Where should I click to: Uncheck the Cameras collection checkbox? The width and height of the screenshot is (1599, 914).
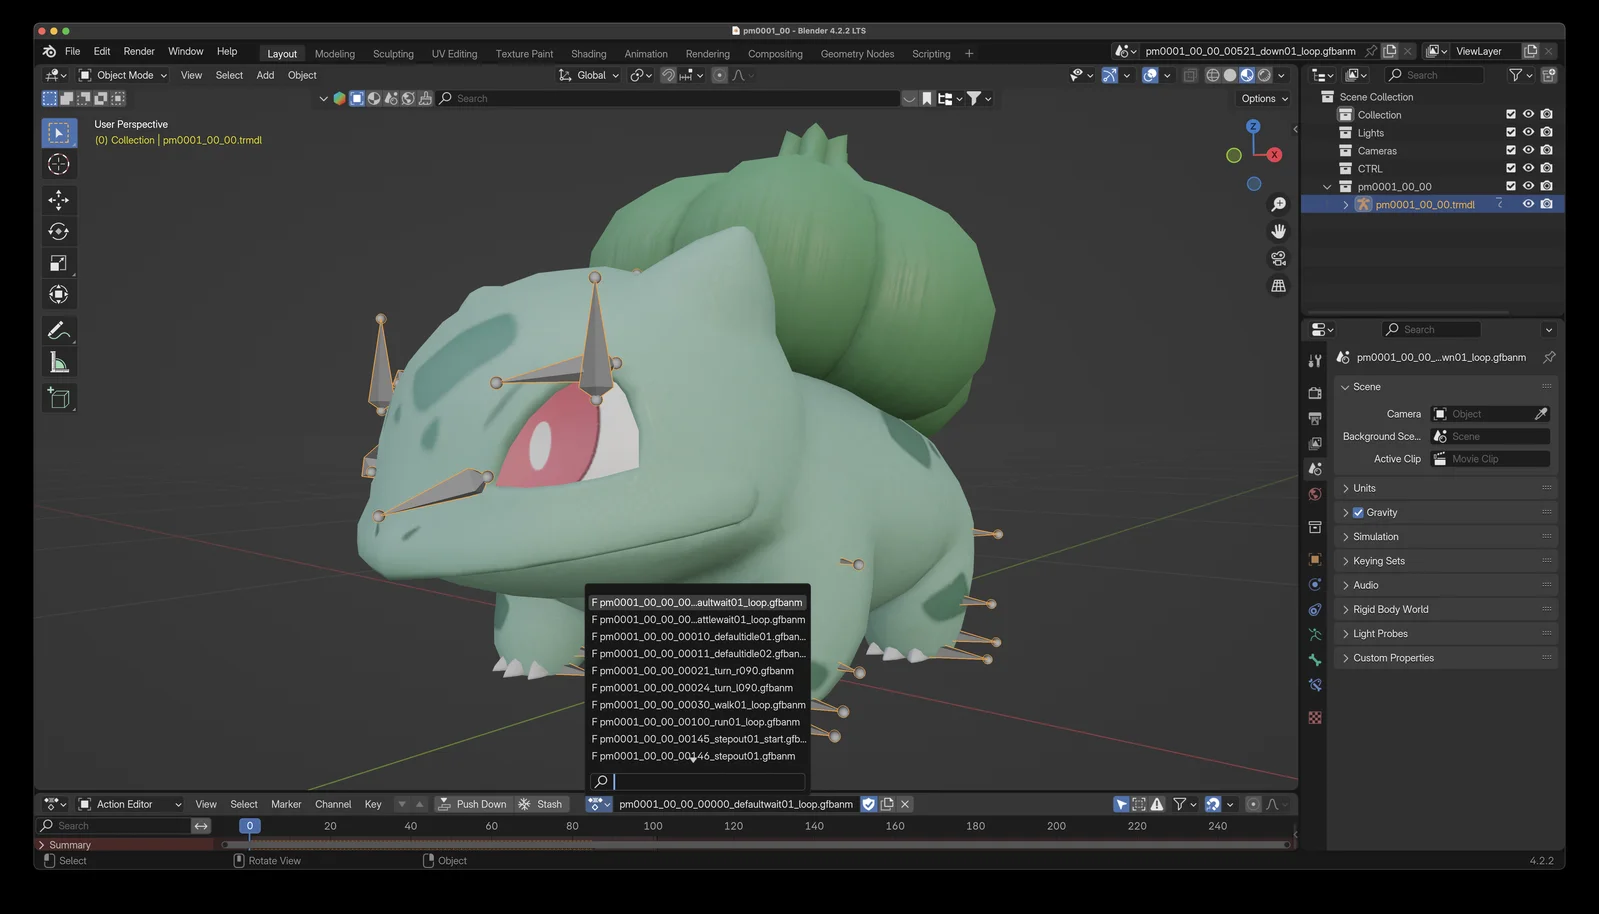(1511, 151)
